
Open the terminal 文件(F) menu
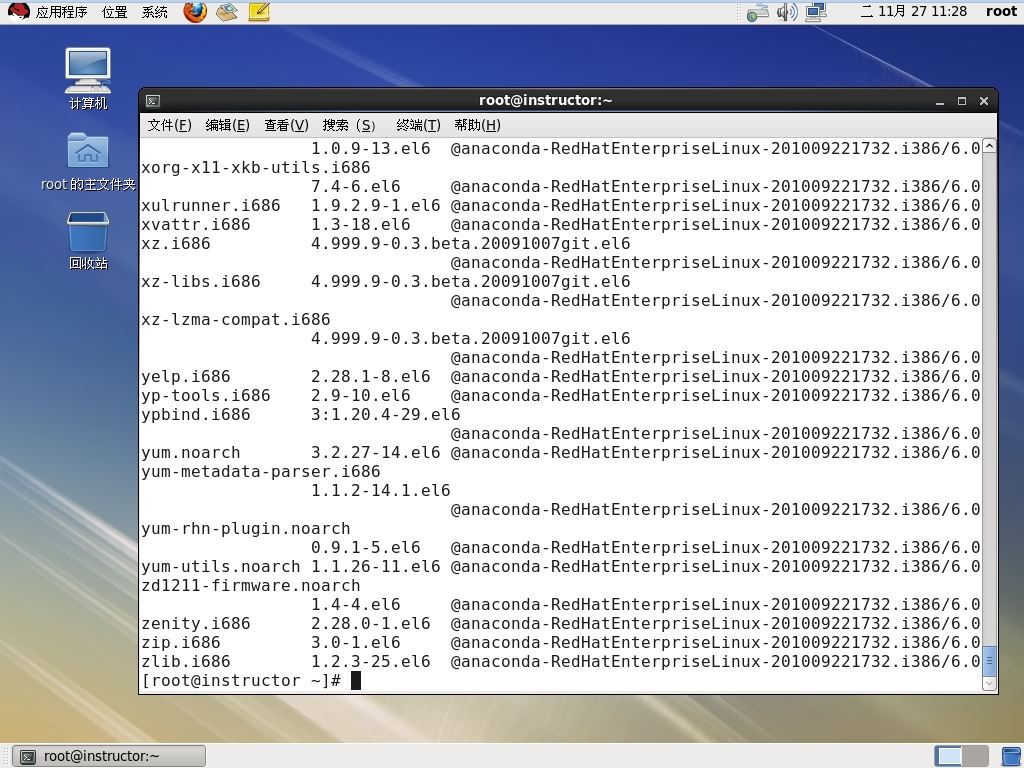point(169,125)
